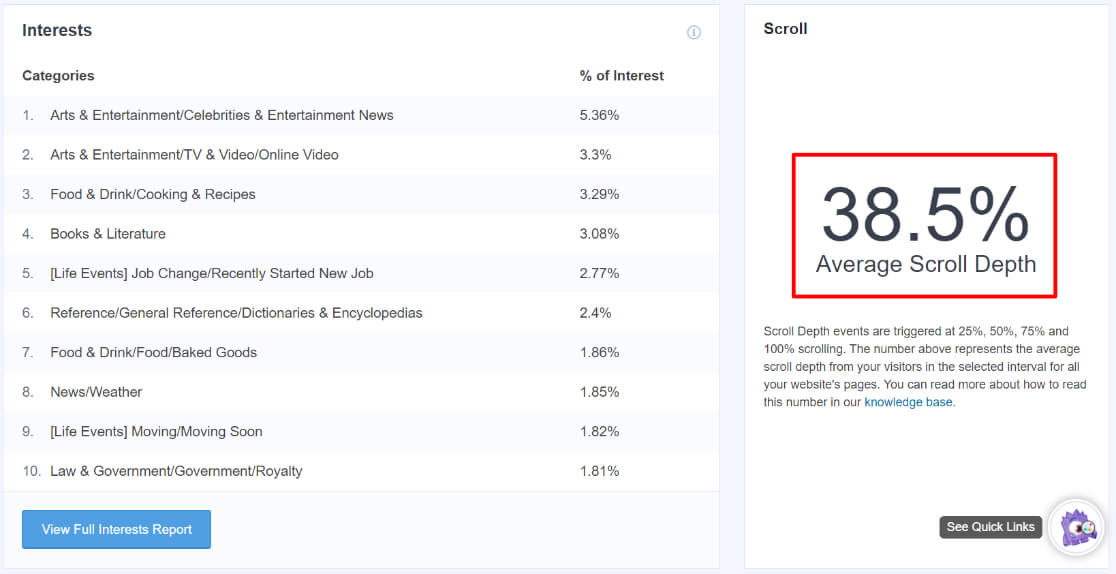Select Job Change/Recently Started New Job row
Image resolution: width=1116 pixels, height=574 pixels.
[x=361, y=273]
